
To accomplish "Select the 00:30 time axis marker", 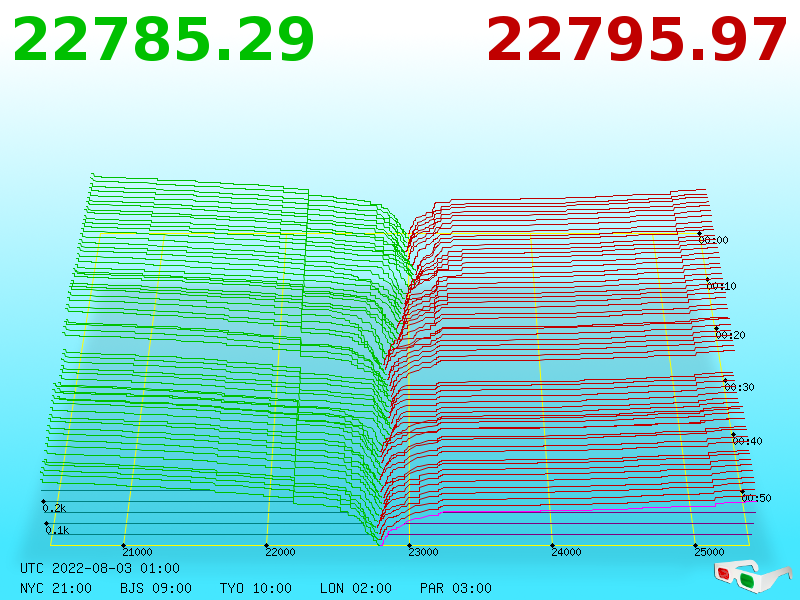I will point(739,387).
